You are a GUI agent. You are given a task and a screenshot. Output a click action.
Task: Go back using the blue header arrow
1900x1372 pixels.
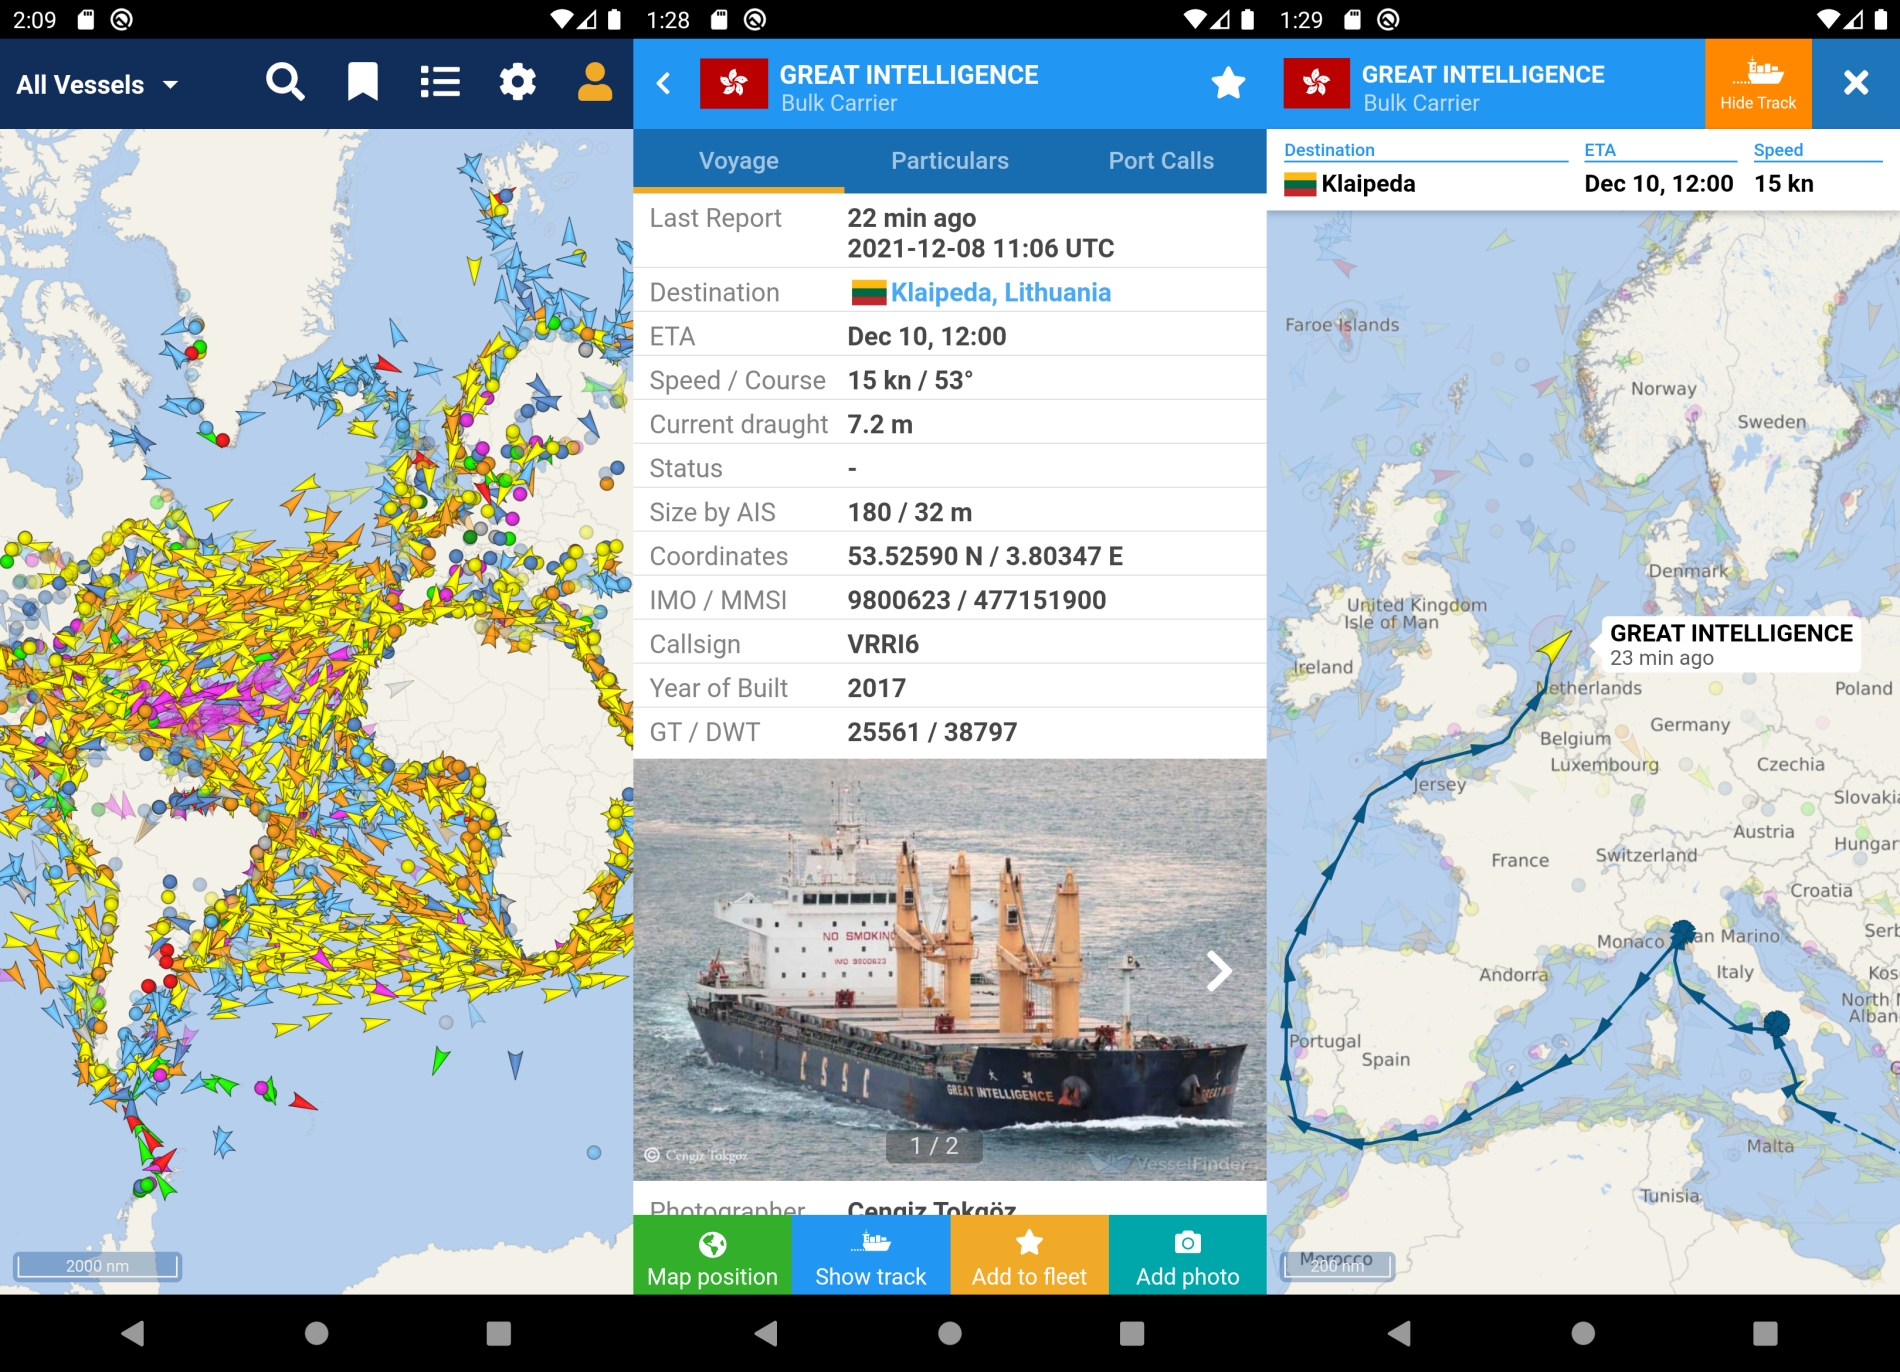(x=663, y=84)
